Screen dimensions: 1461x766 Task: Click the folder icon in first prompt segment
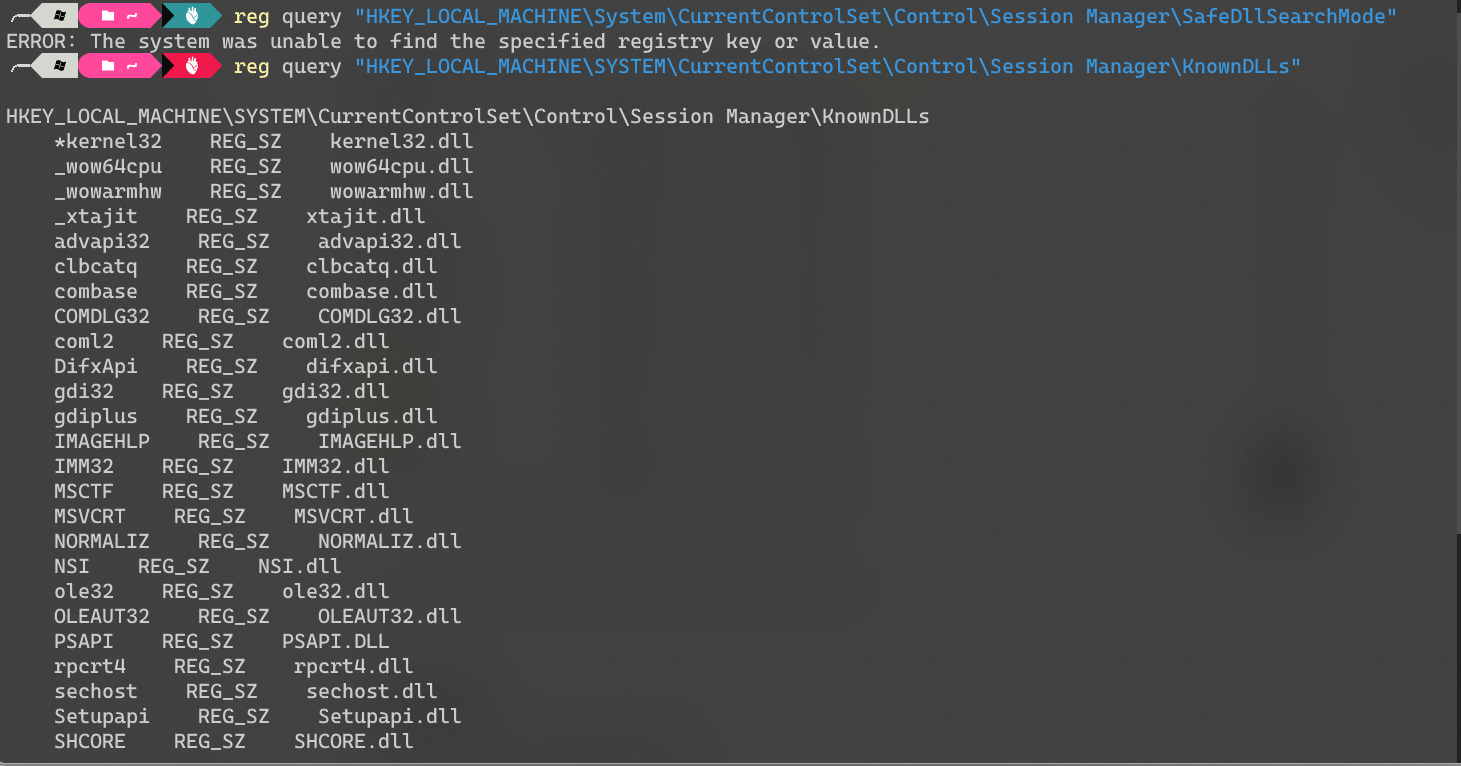click(x=108, y=16)
